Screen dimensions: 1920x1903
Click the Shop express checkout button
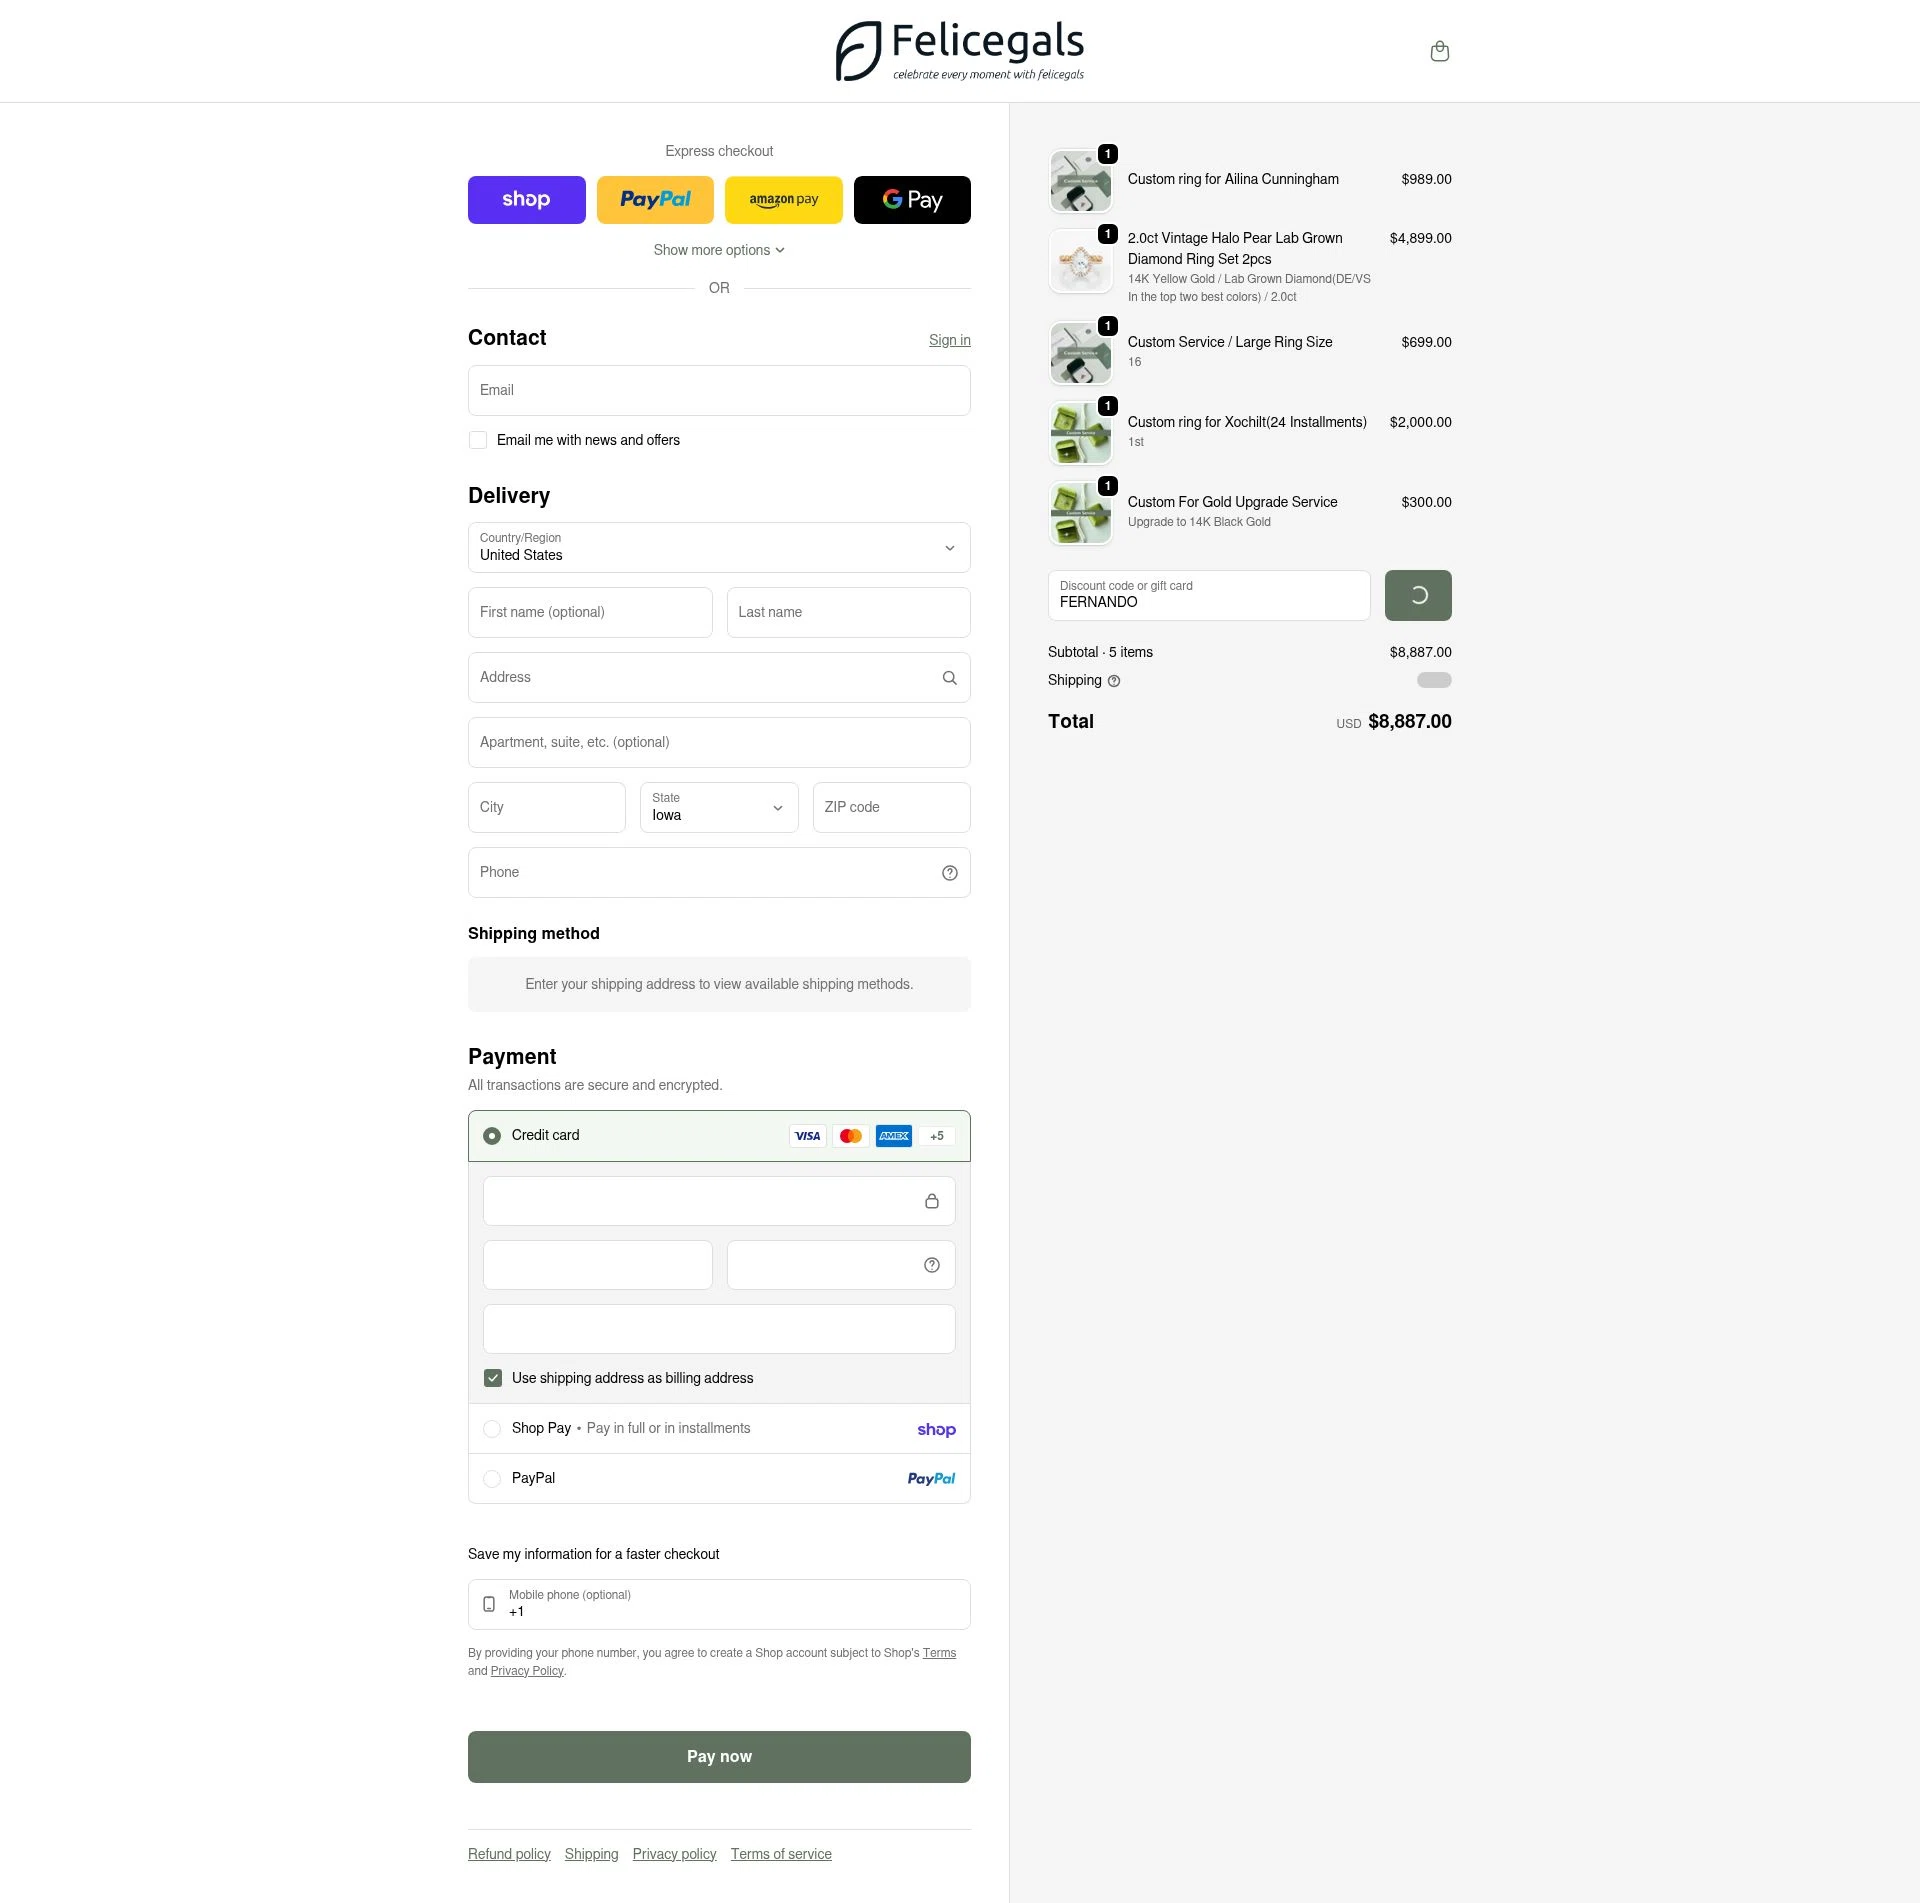[x=527, y=199]
